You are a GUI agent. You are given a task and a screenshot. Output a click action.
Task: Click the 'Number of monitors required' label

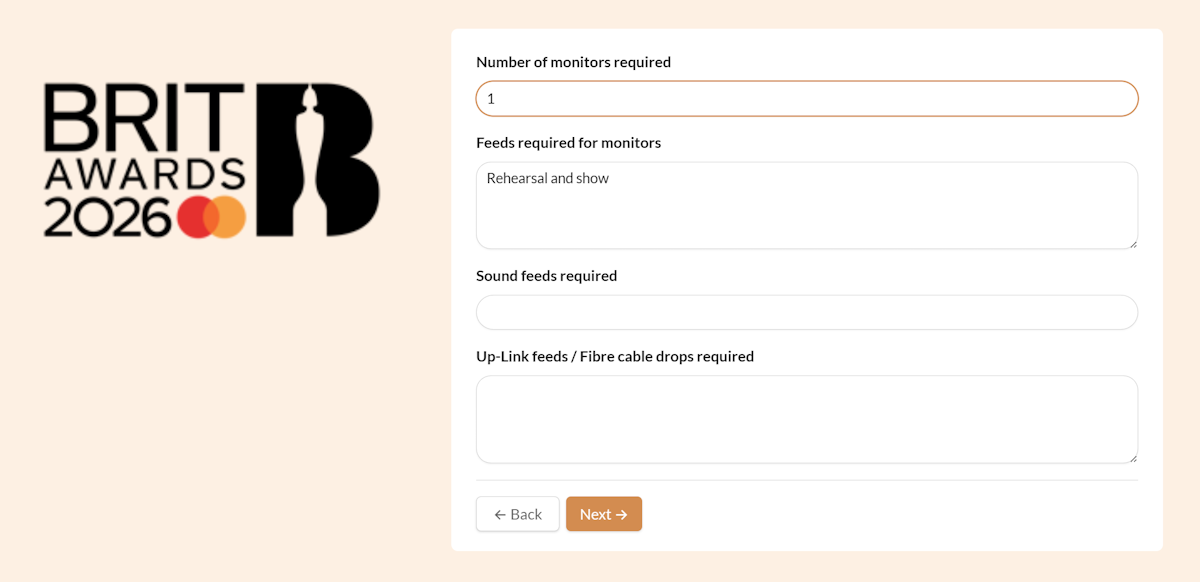pos(573,62)
